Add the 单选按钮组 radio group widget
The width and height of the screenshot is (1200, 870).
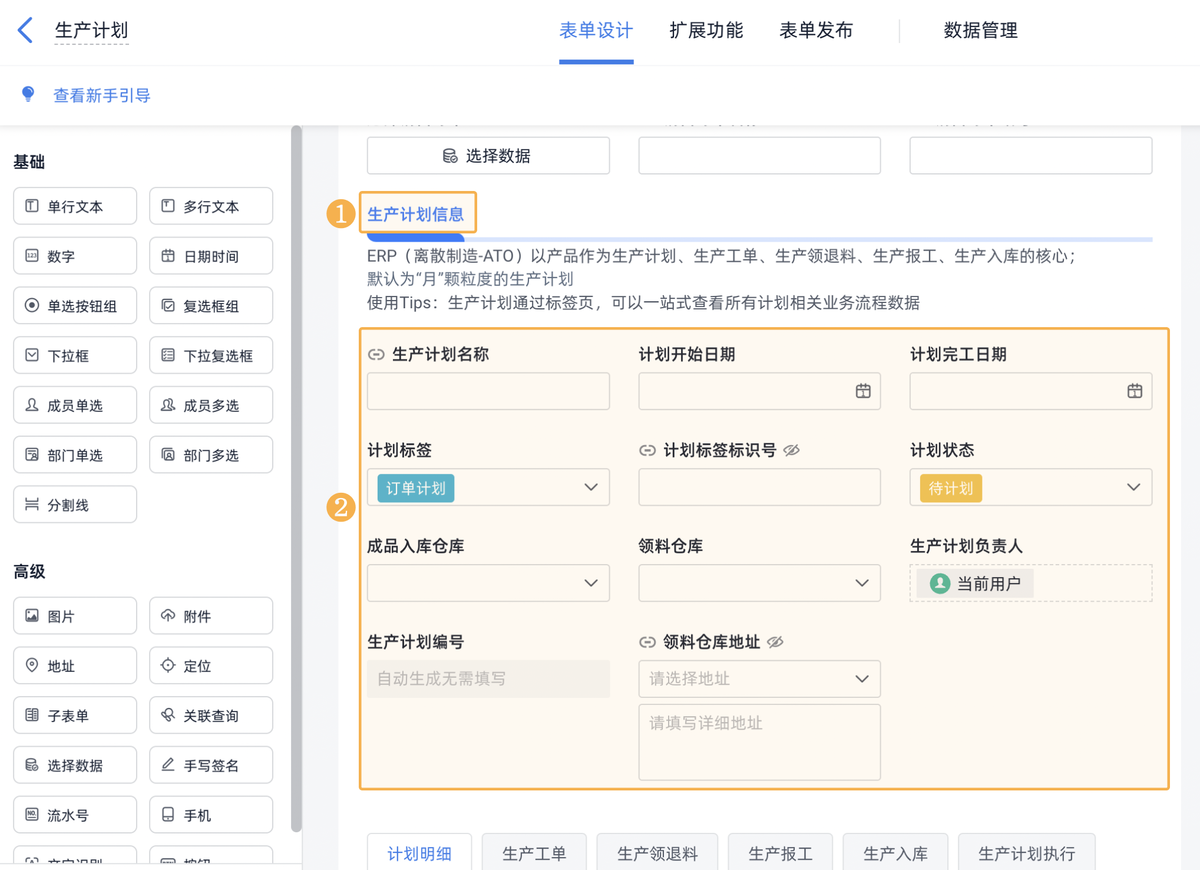point(75,306)
